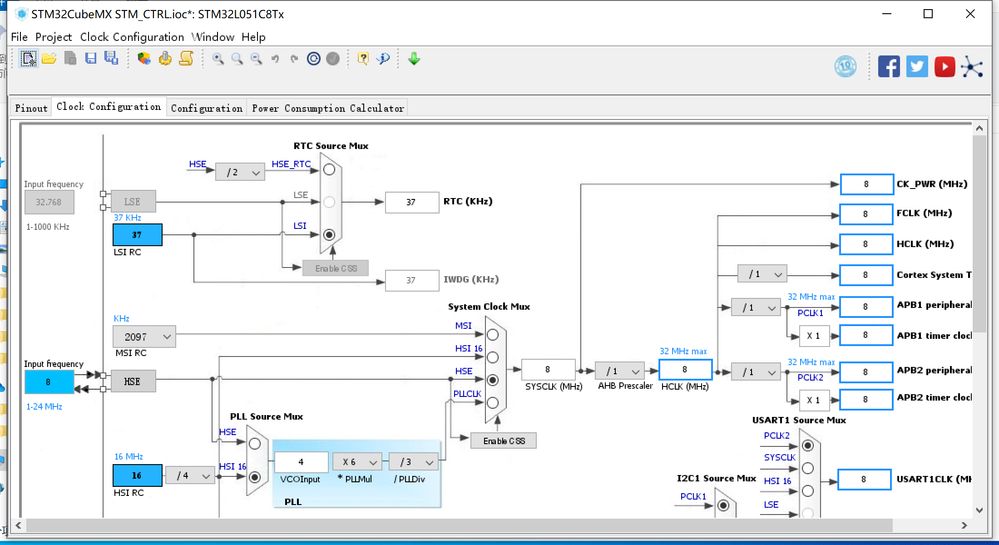Zoom in on the clock diagram

pyautogui.click(x=218, y=59)
